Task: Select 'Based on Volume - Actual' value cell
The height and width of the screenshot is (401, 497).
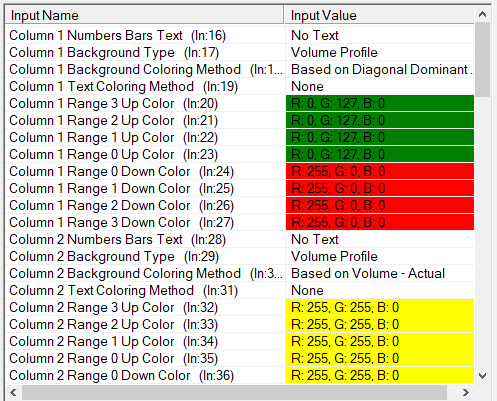Action: 380,273
